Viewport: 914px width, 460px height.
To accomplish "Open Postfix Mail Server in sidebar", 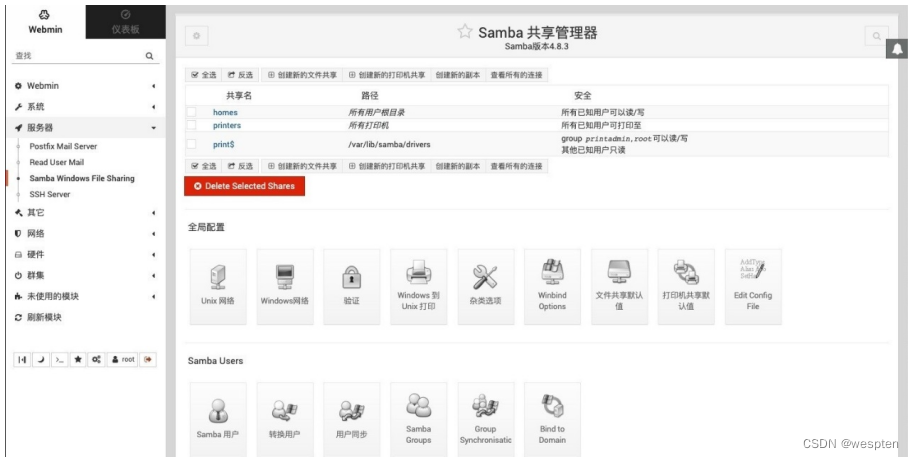I will (63, 146).
